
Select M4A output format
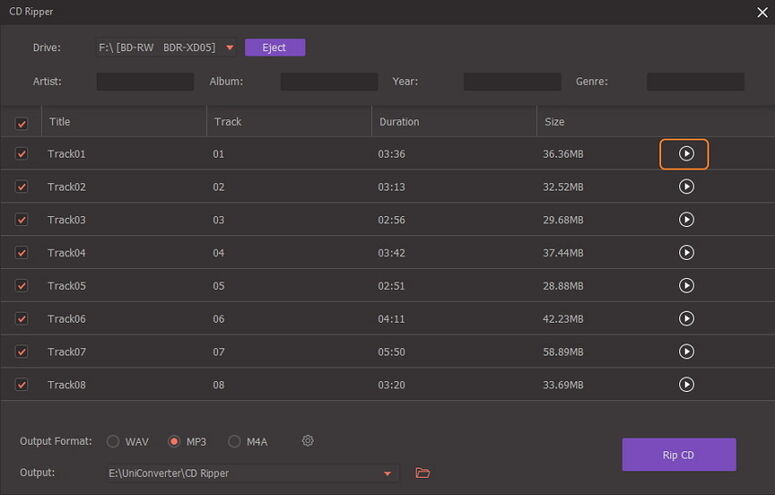(234, 441)
